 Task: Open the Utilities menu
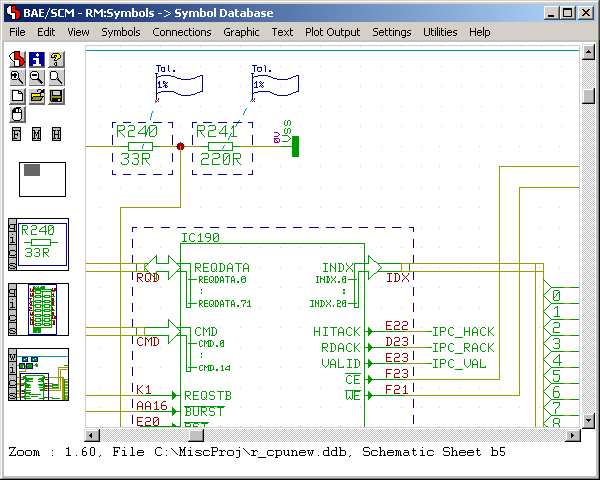click(x=440, y=32)
